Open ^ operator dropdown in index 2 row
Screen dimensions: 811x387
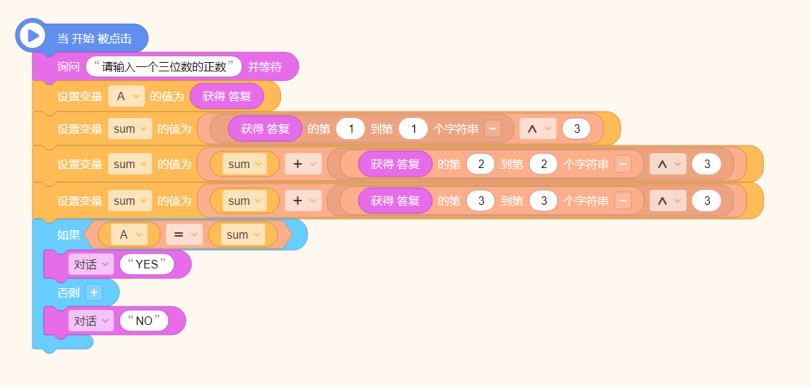tap(668, 164)
